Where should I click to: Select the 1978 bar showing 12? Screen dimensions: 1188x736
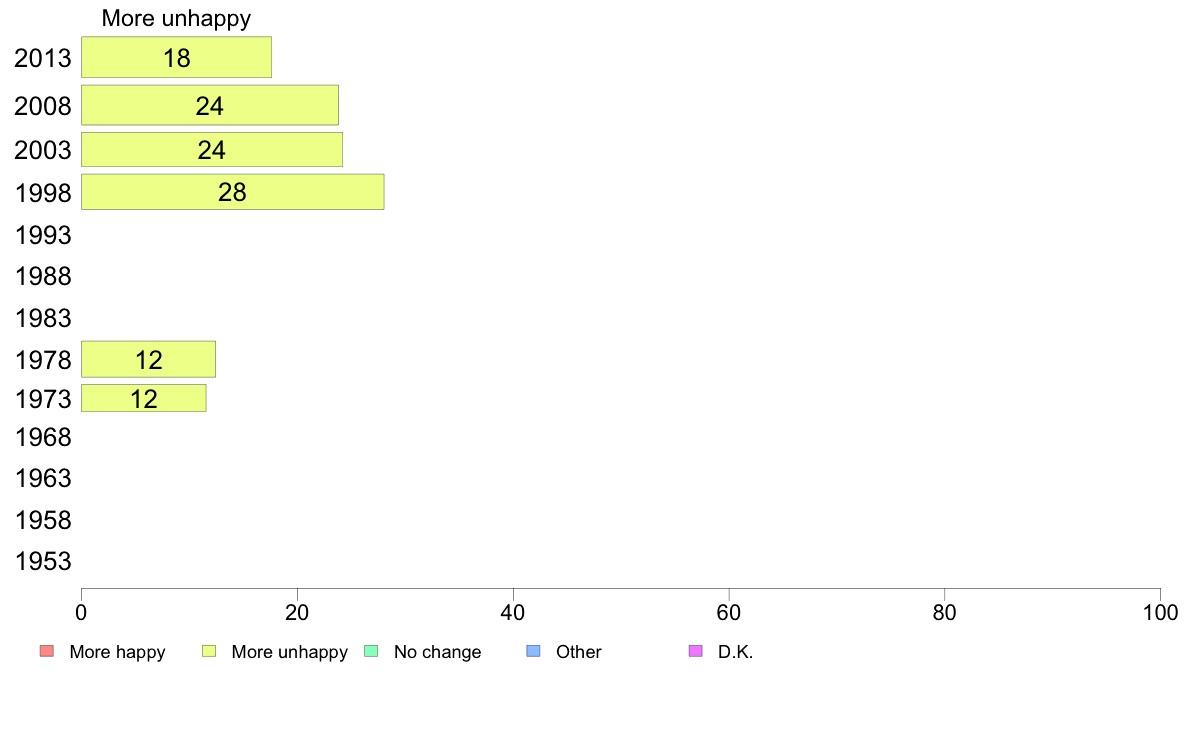click(x=148, y=359)
